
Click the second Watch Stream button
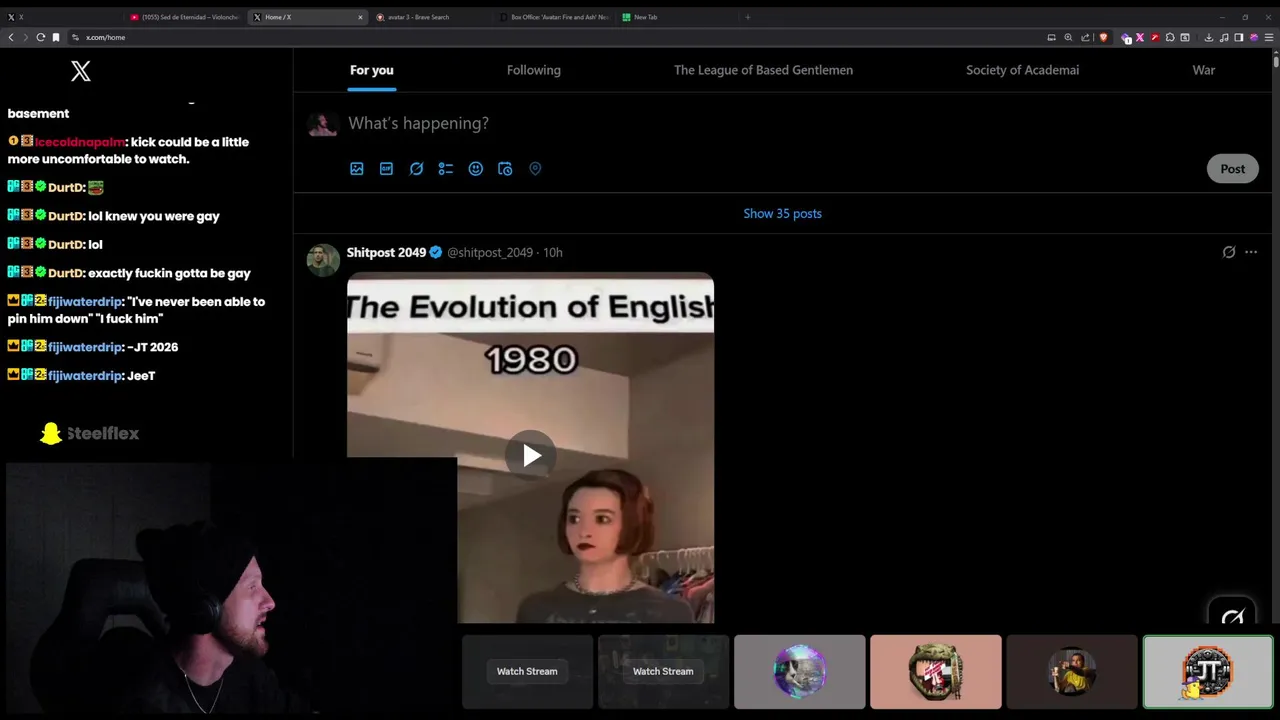(x=663, y=671)
